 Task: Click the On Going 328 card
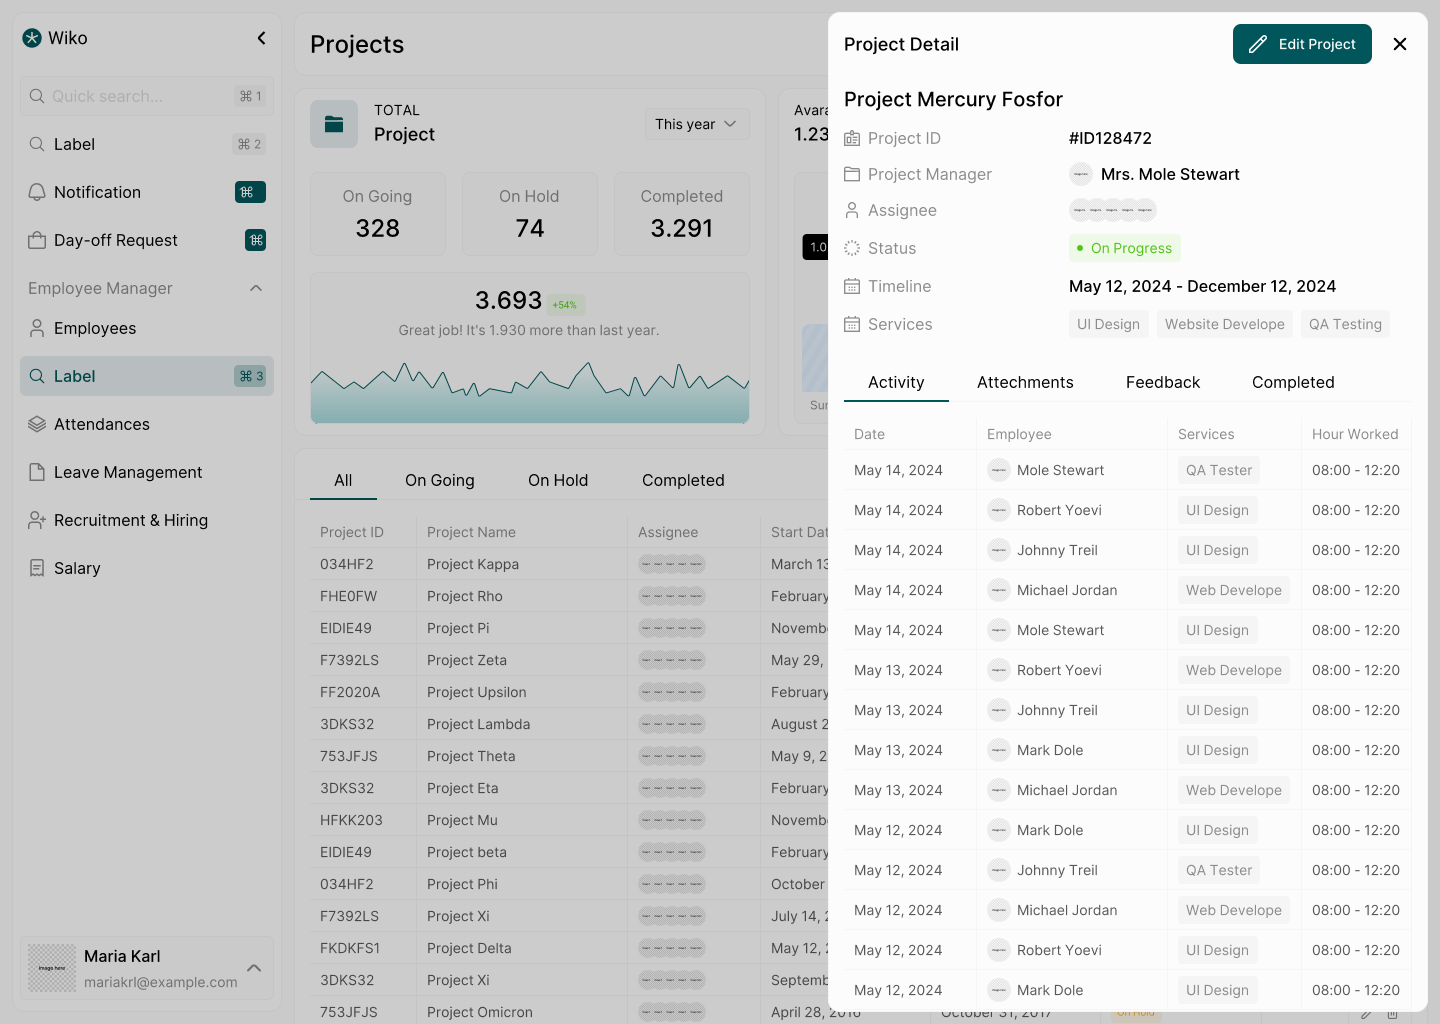378,214
